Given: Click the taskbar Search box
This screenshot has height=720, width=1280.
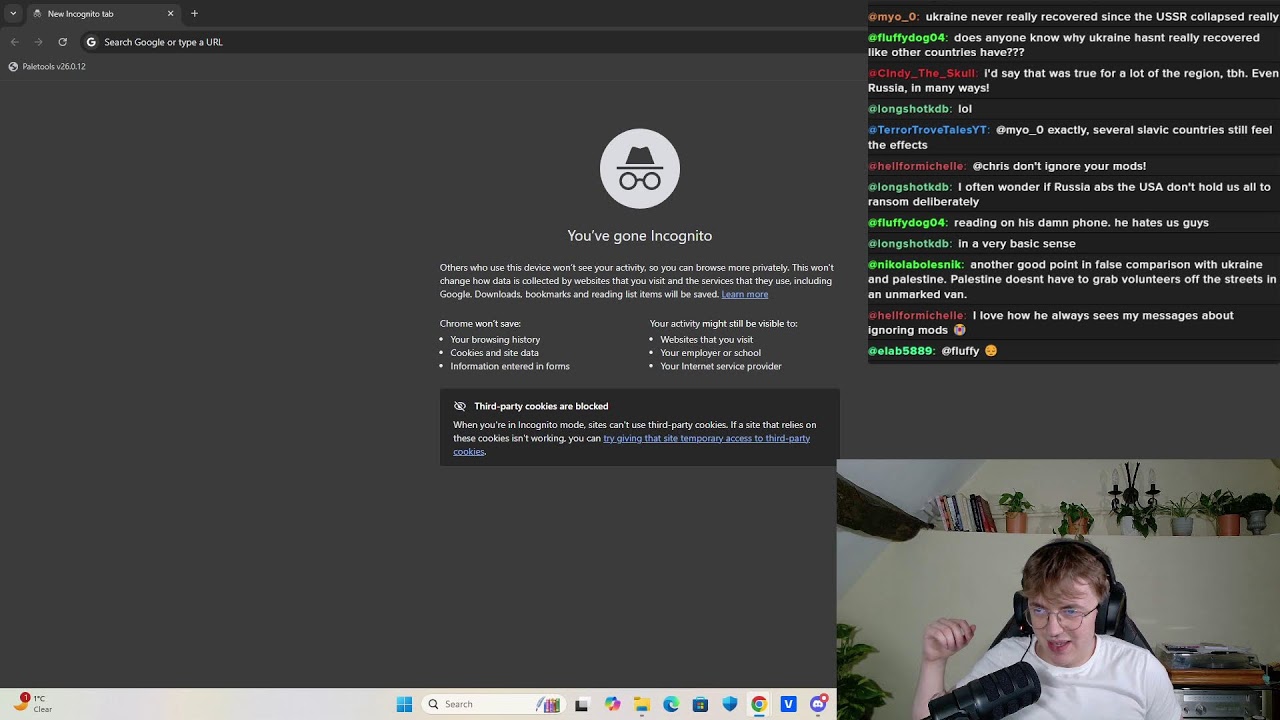Looking at the screenshot, I should pyautogui.click(x=493, y=704).
